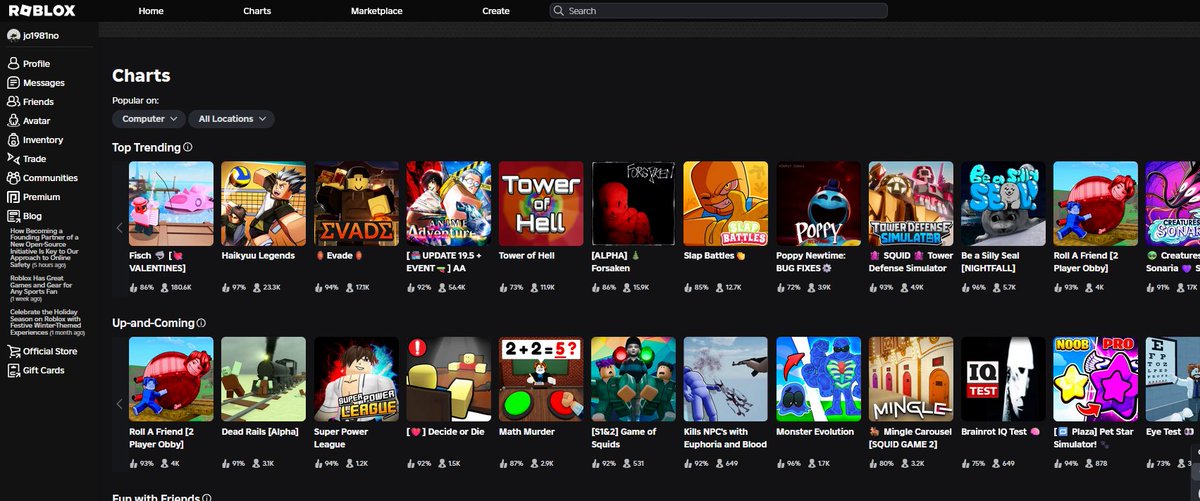
Task: Click the jo1981no user avatar
Action: (13, 35)
